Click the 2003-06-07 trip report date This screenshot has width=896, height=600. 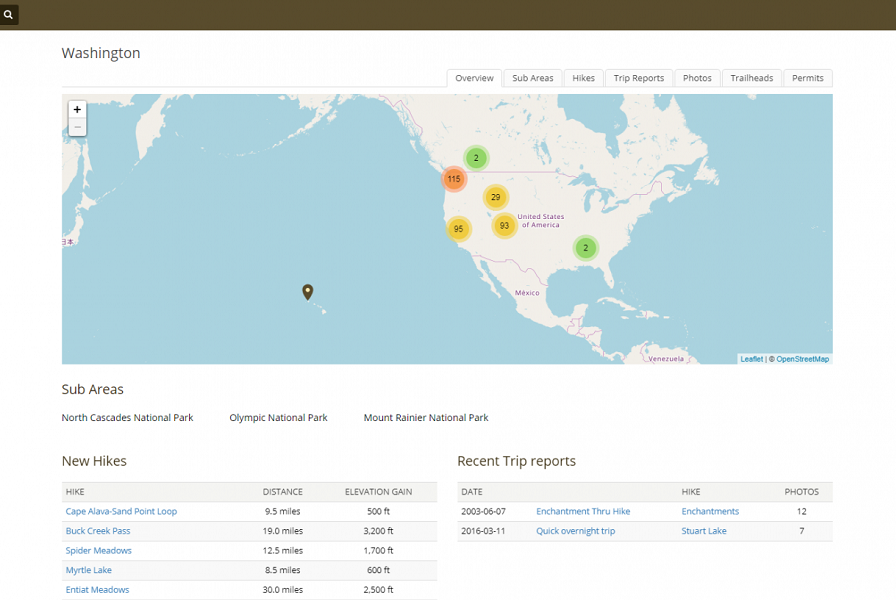click(483, 511)
